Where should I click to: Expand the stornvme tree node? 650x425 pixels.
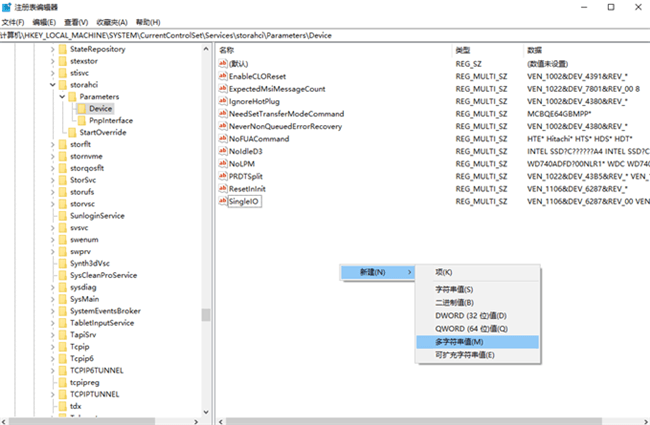click(x=53, y=156)
